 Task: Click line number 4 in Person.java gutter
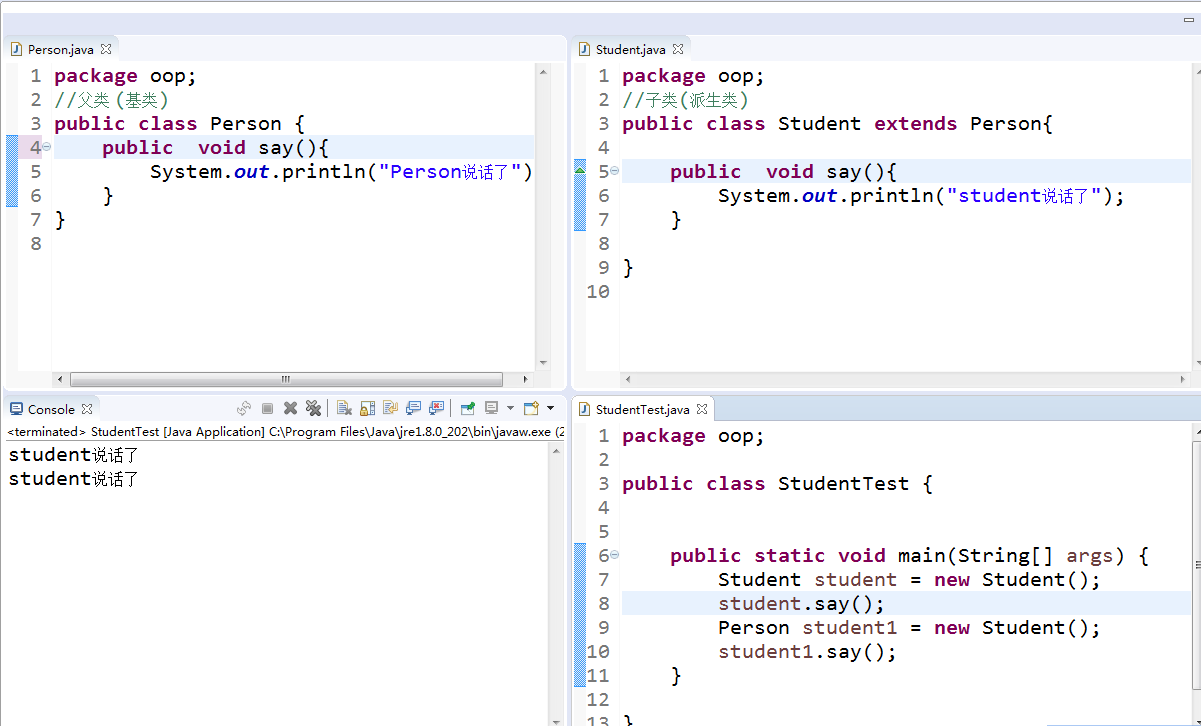pos(36,147)
